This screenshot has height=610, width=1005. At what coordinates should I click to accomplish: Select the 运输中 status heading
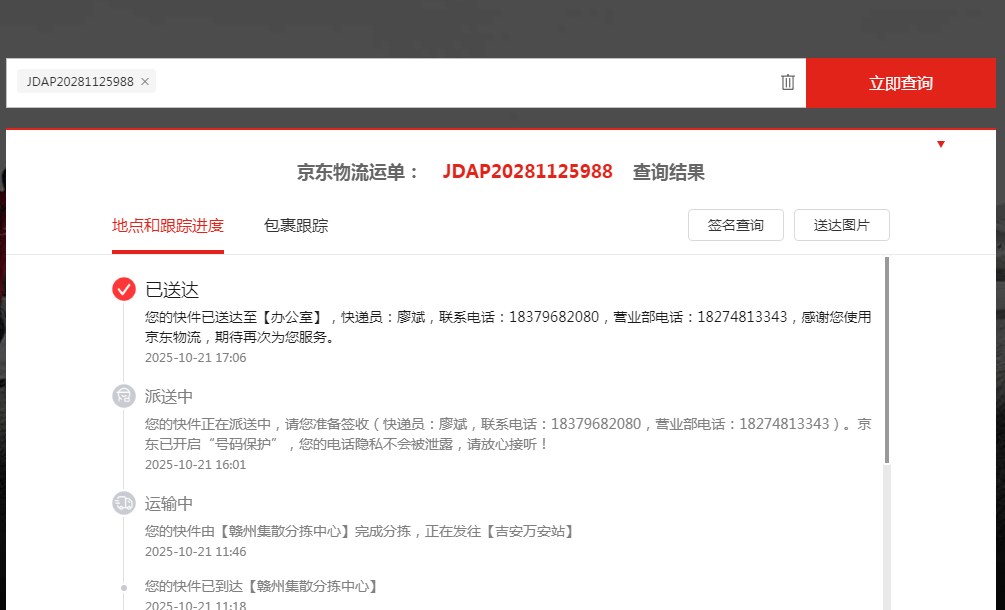click(x=169, y=504)
